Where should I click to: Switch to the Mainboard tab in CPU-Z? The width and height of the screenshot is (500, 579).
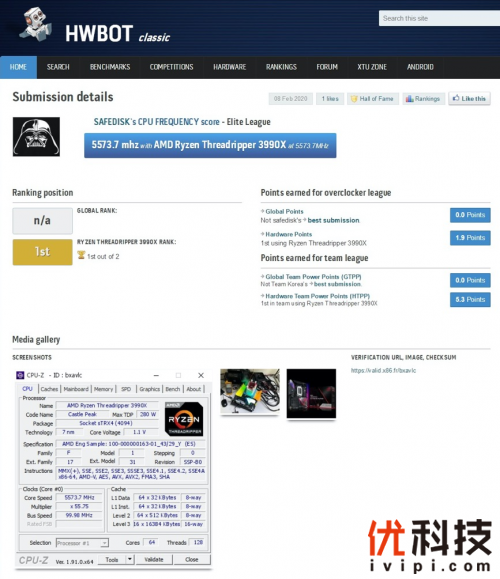pos(76,389)
